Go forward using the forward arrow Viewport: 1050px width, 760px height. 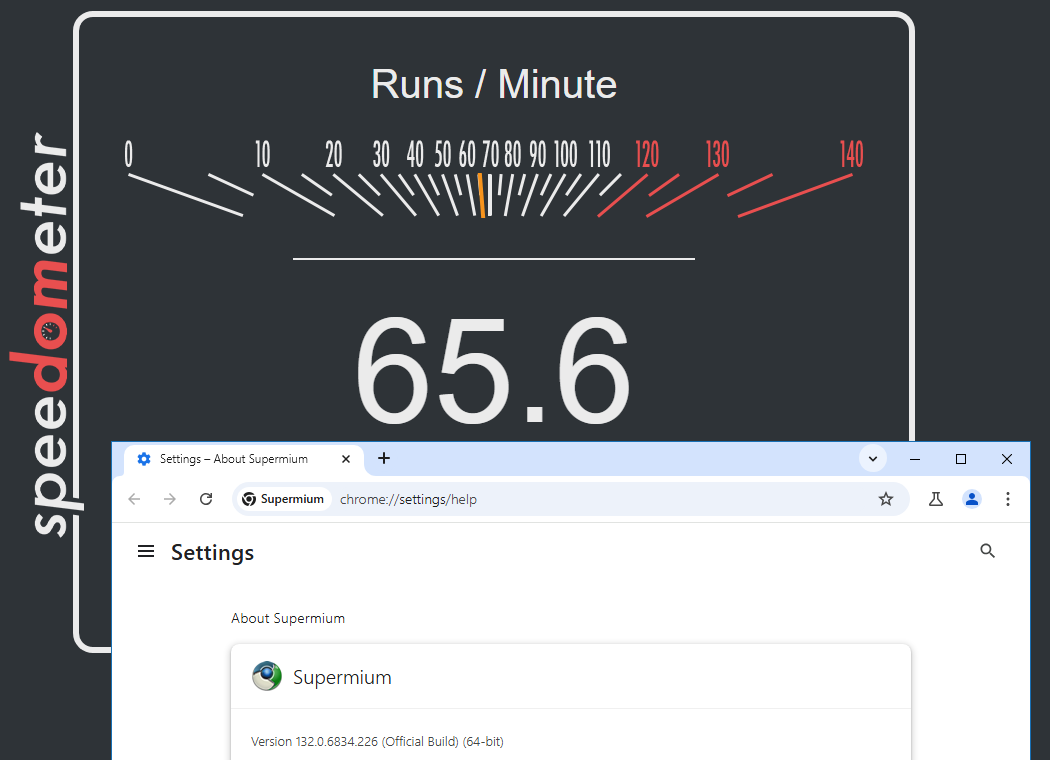pos(170,499)
